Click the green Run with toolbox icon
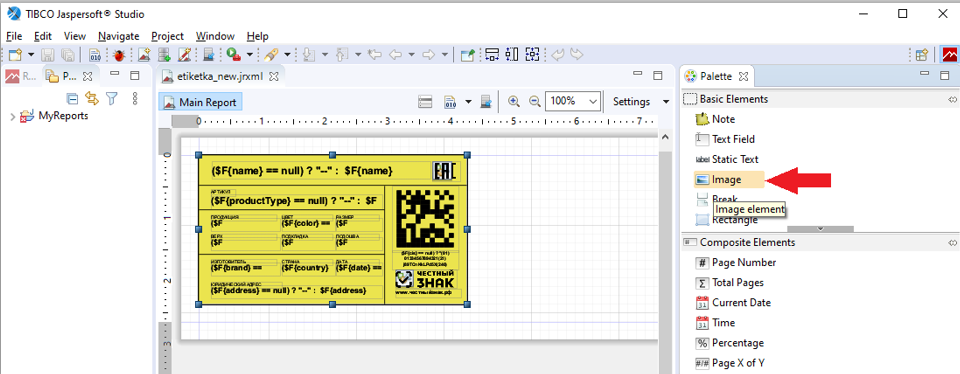Screen dimensions: 960x374 pos(233,55)
